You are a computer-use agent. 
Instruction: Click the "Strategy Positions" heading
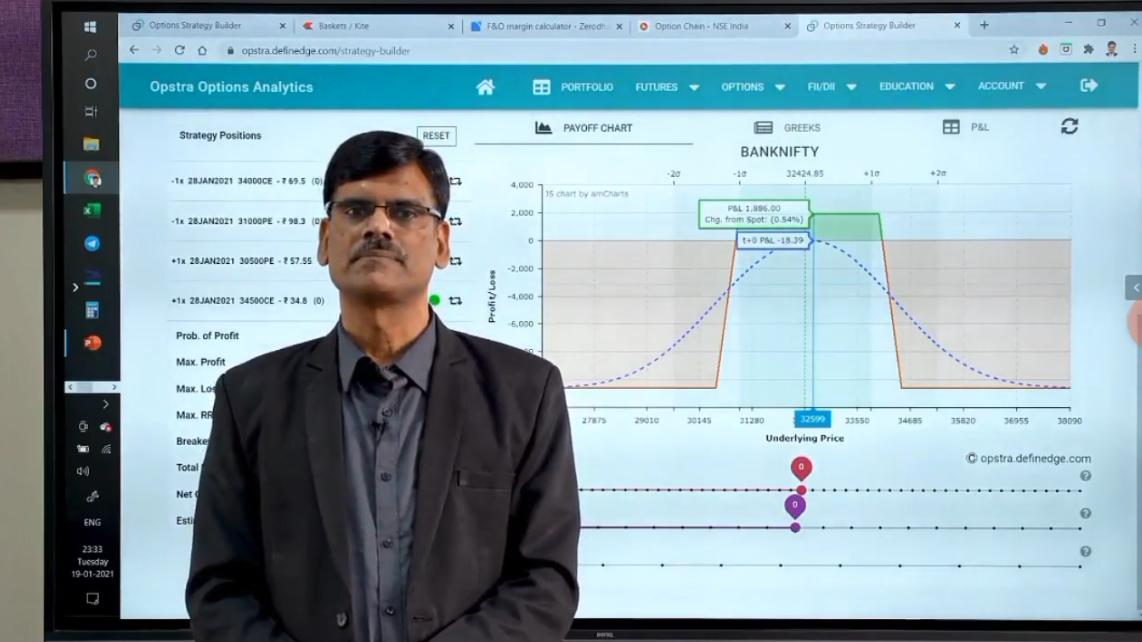(220, 136)
